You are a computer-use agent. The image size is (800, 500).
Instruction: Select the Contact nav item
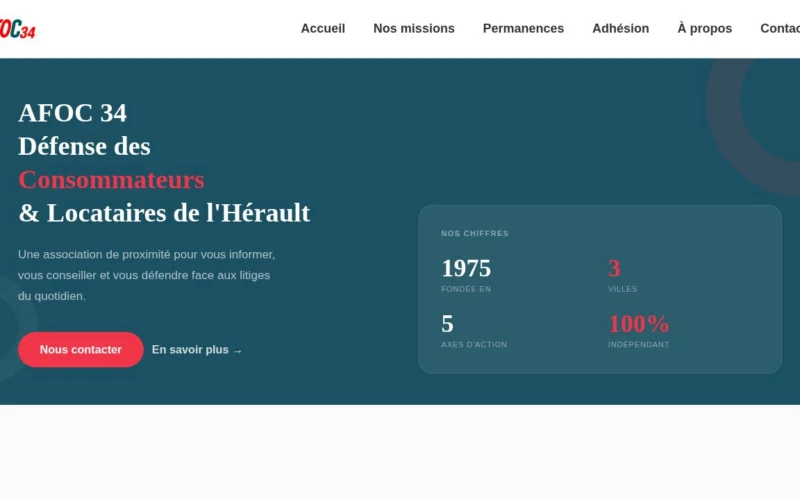click(780, 29)
